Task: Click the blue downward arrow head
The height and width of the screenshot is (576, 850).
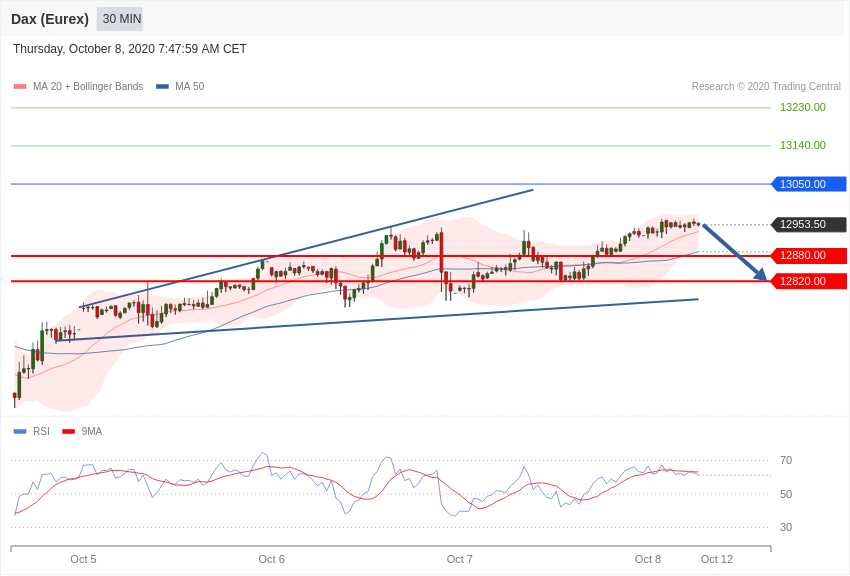Action: (x=761, y=274)
